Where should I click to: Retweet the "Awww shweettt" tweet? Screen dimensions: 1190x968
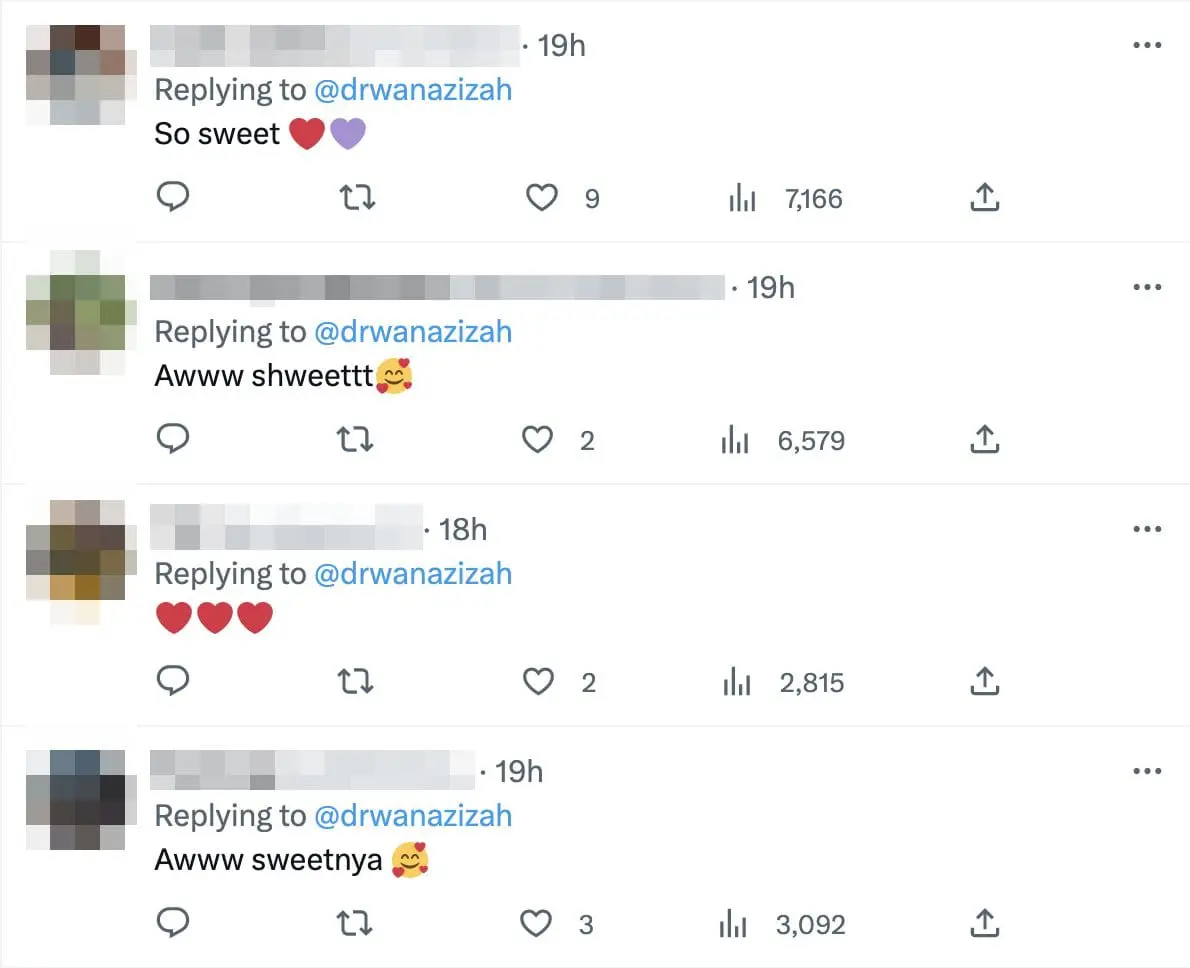tap(355, 440)
